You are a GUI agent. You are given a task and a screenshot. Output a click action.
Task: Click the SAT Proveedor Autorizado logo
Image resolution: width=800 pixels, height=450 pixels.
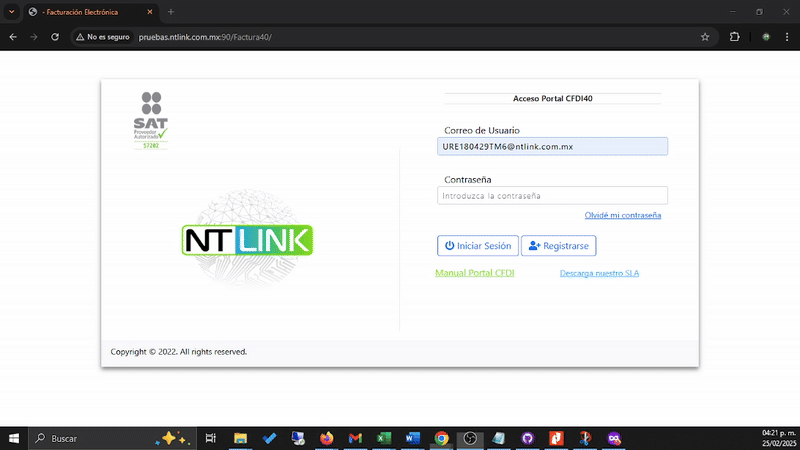pyautogui.click(x=151, y=120)
